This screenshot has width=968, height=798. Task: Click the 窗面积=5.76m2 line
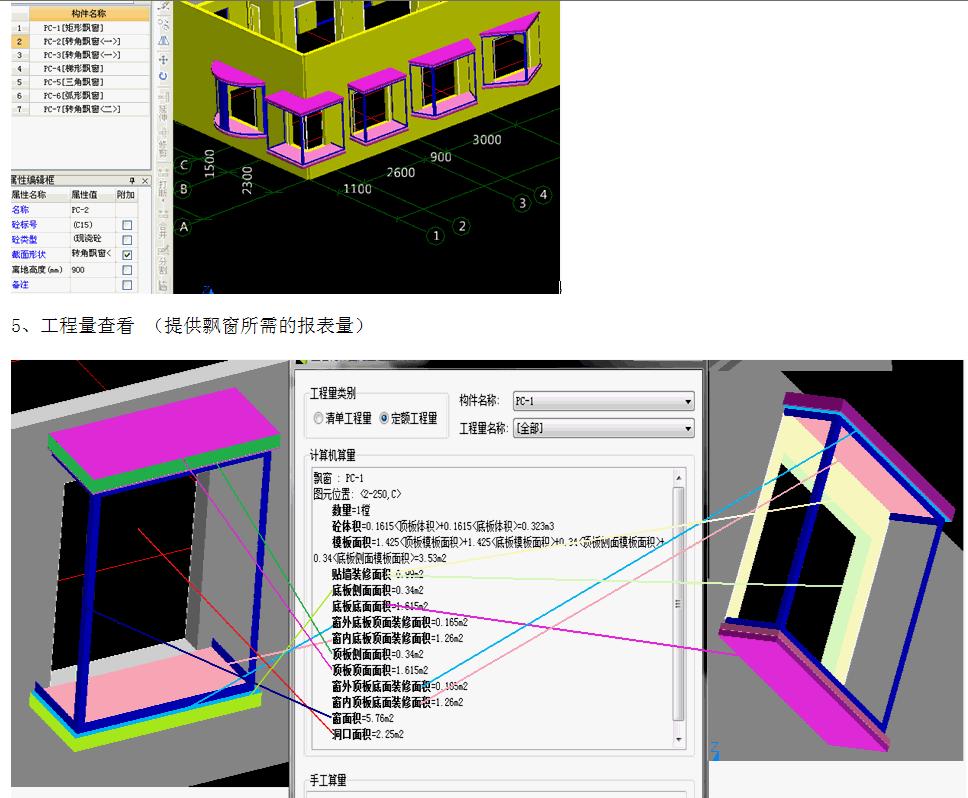(x=362, y=718)
